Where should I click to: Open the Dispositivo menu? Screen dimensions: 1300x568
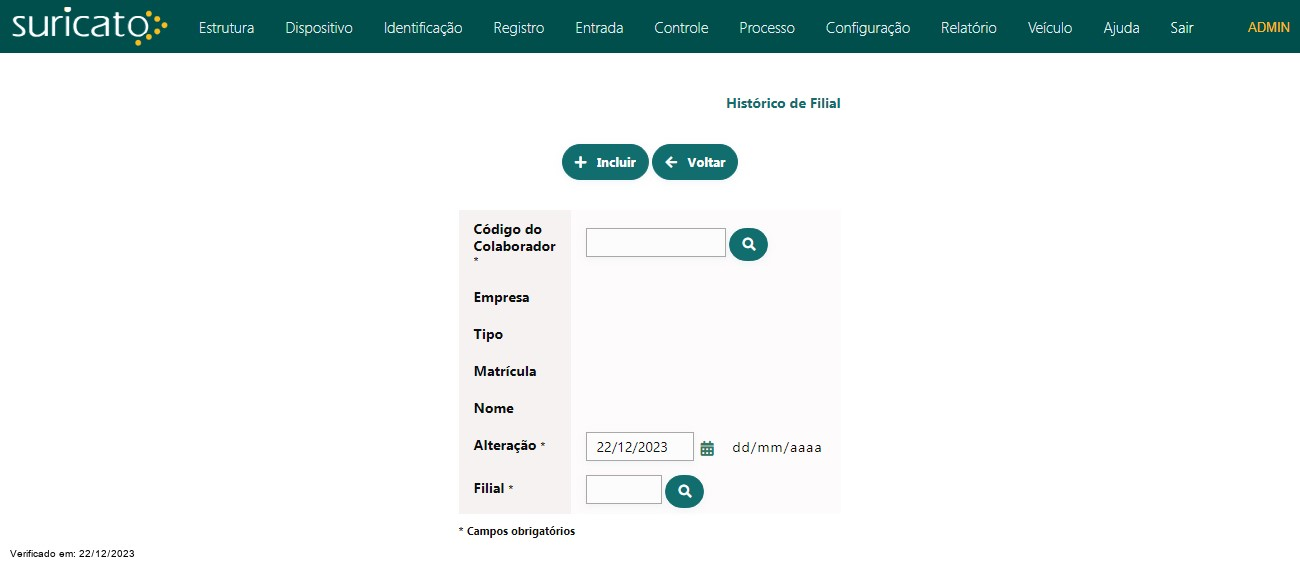point(319,28)
